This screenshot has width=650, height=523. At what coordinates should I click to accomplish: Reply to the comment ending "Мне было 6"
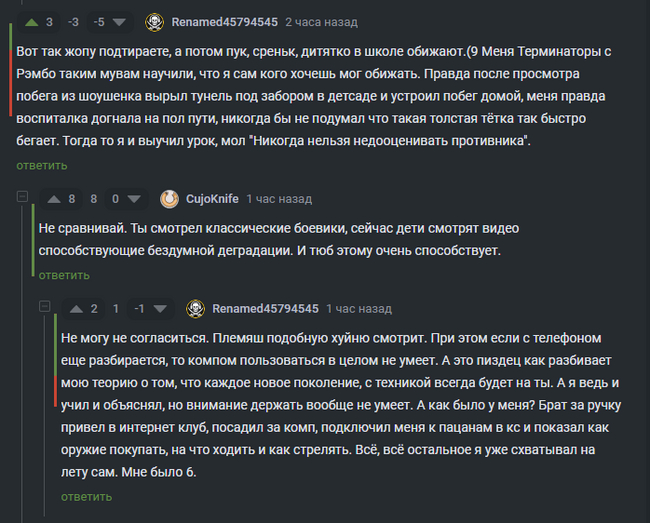click(86, 496)
